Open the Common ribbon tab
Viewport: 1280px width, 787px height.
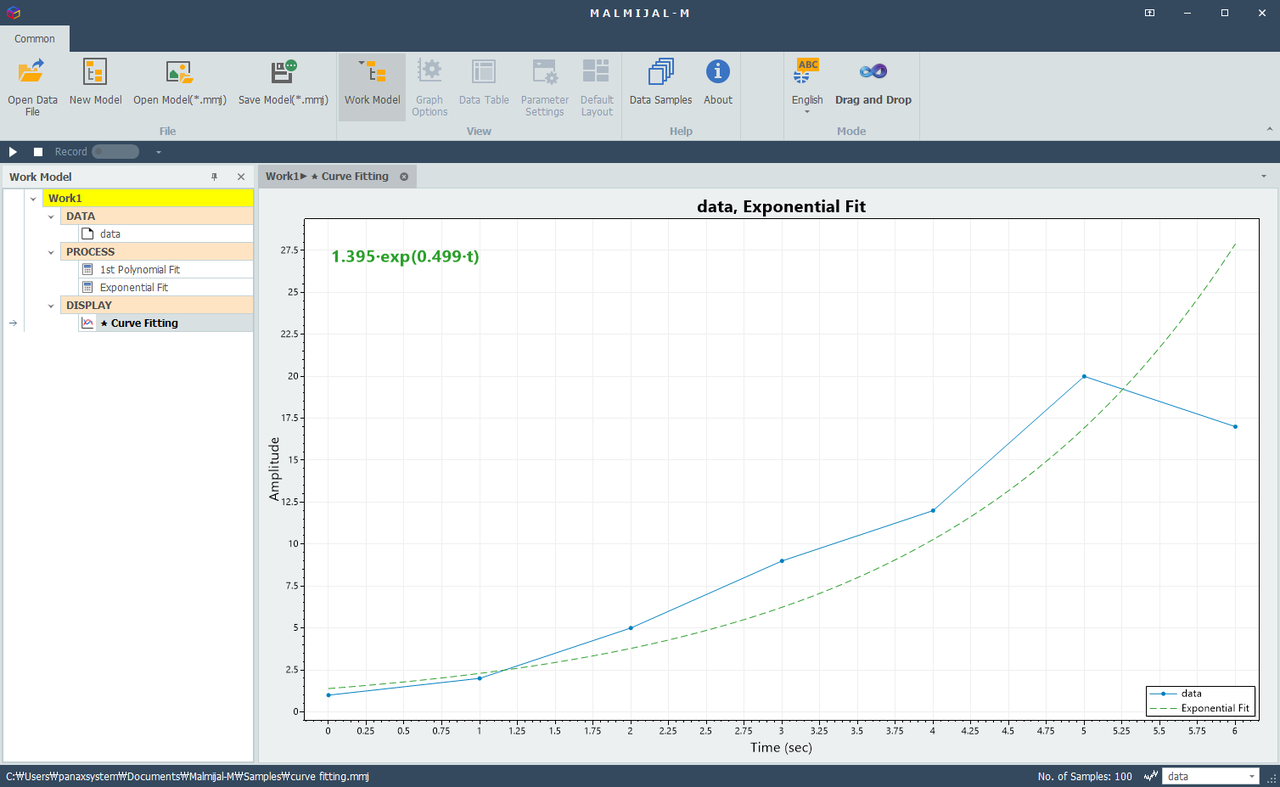click(35, 39)
